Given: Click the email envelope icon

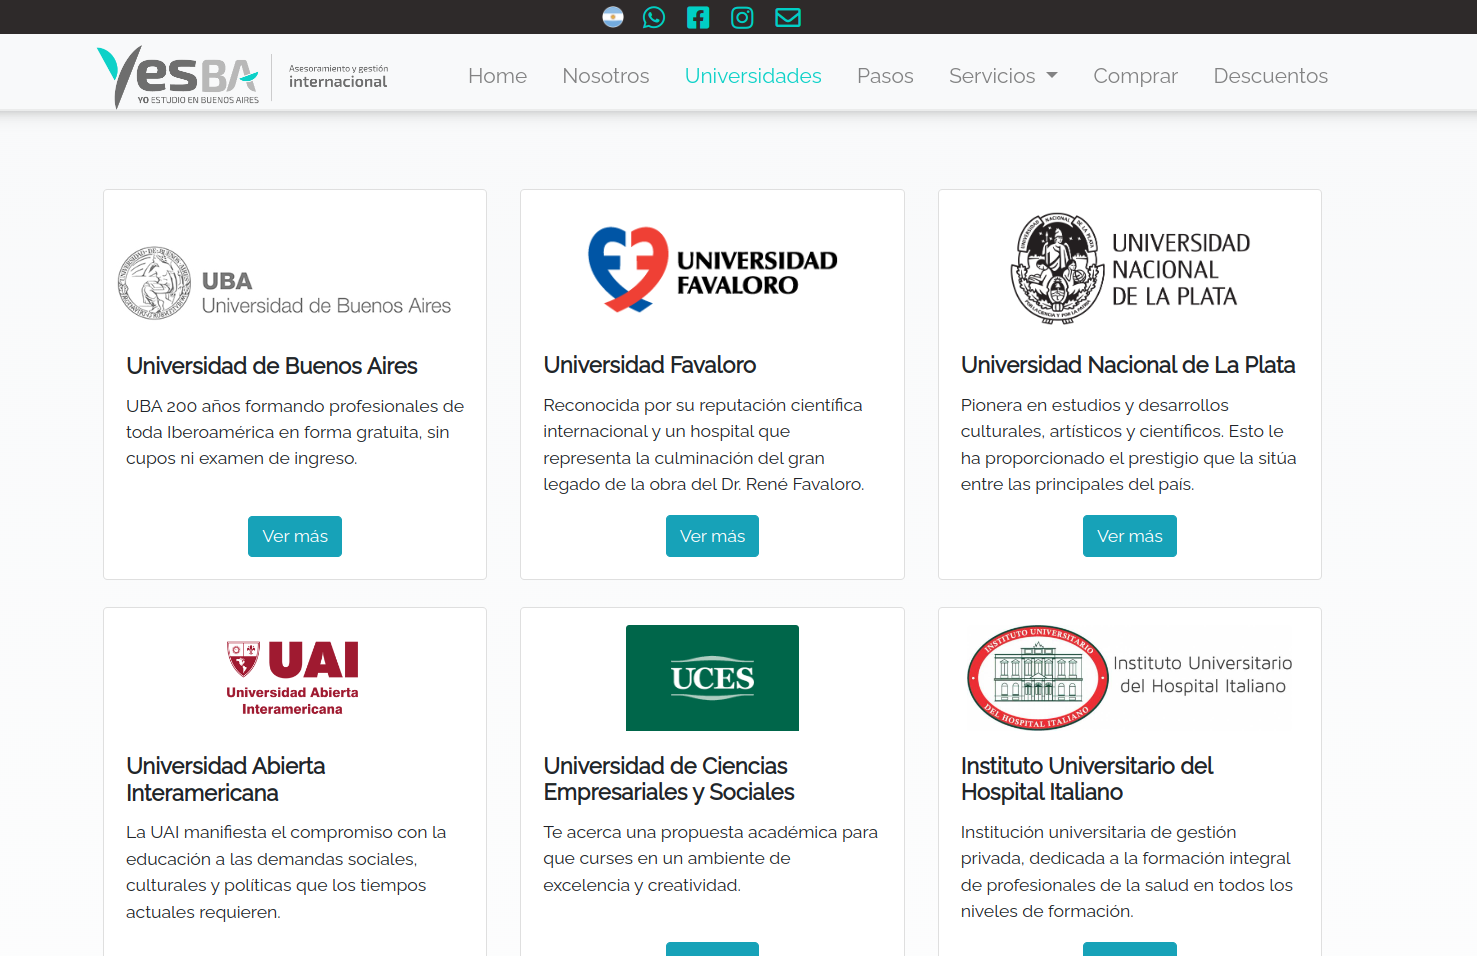Looking at the screenshot, I should click(x=788, y=17).
